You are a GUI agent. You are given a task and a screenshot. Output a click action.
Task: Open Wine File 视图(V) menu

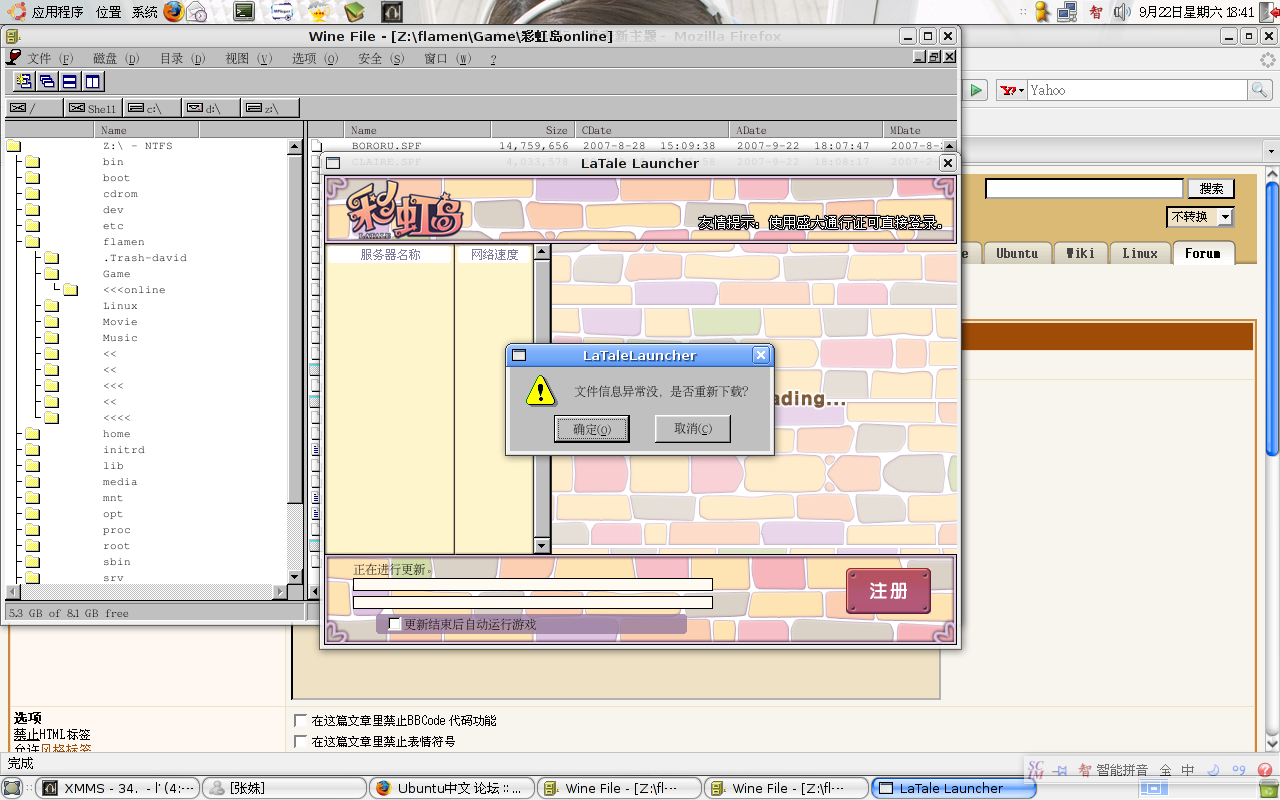click(249, 59)
